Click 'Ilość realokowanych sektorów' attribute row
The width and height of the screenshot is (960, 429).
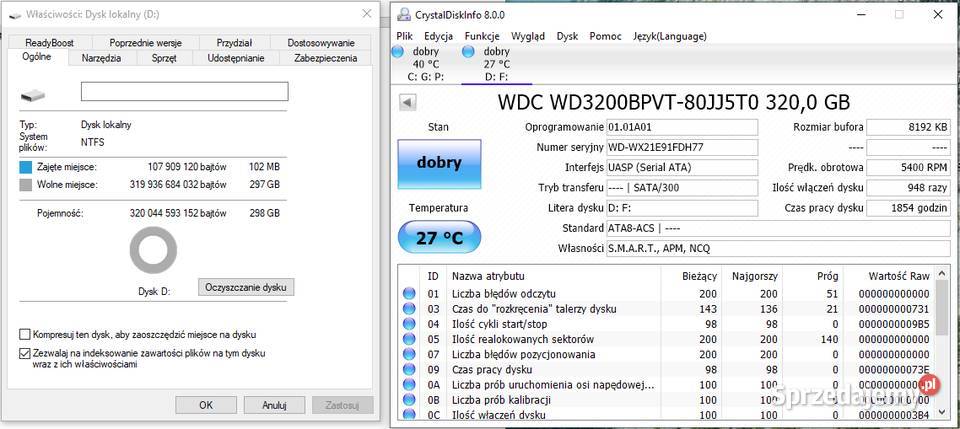(667, 340)
